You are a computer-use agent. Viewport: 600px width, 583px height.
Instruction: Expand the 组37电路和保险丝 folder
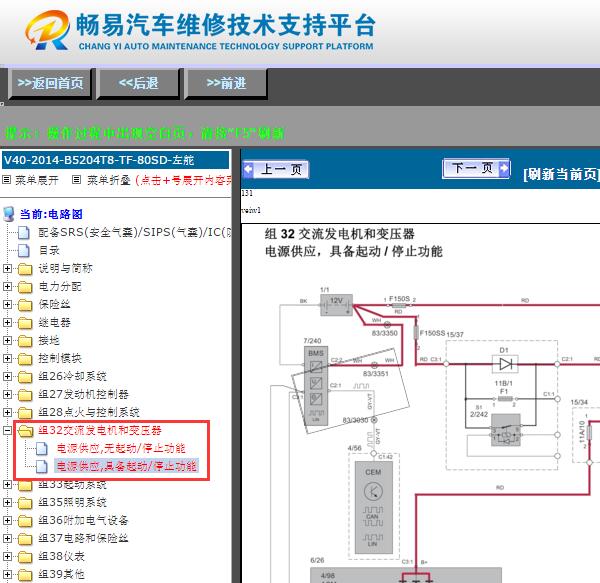7,539
